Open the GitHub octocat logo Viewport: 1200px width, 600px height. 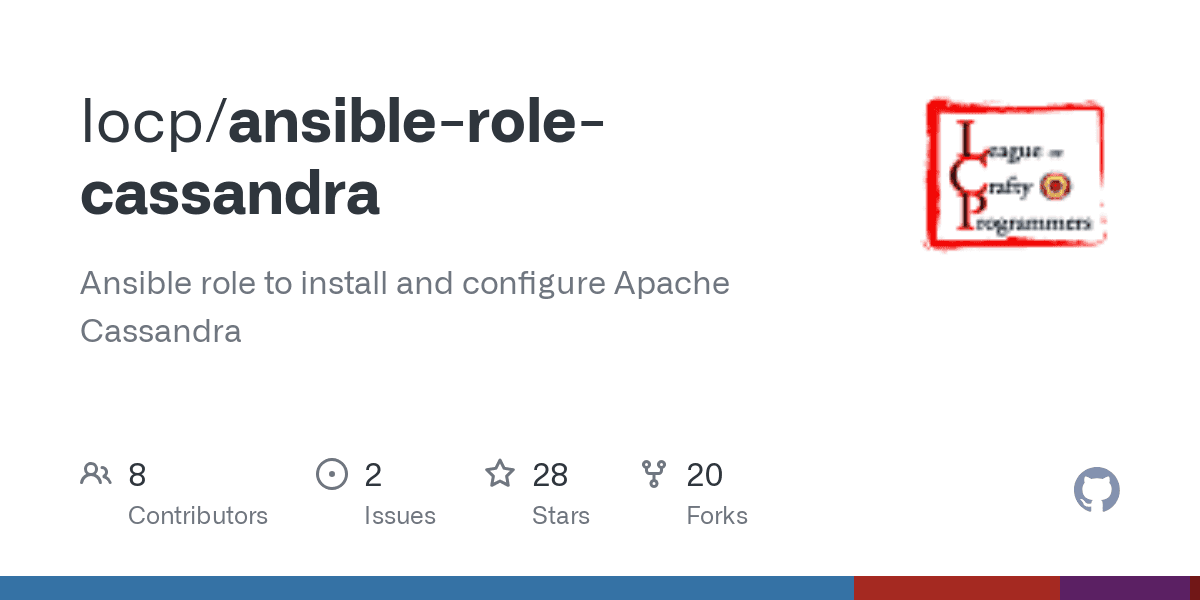(x=1097, y=490)
